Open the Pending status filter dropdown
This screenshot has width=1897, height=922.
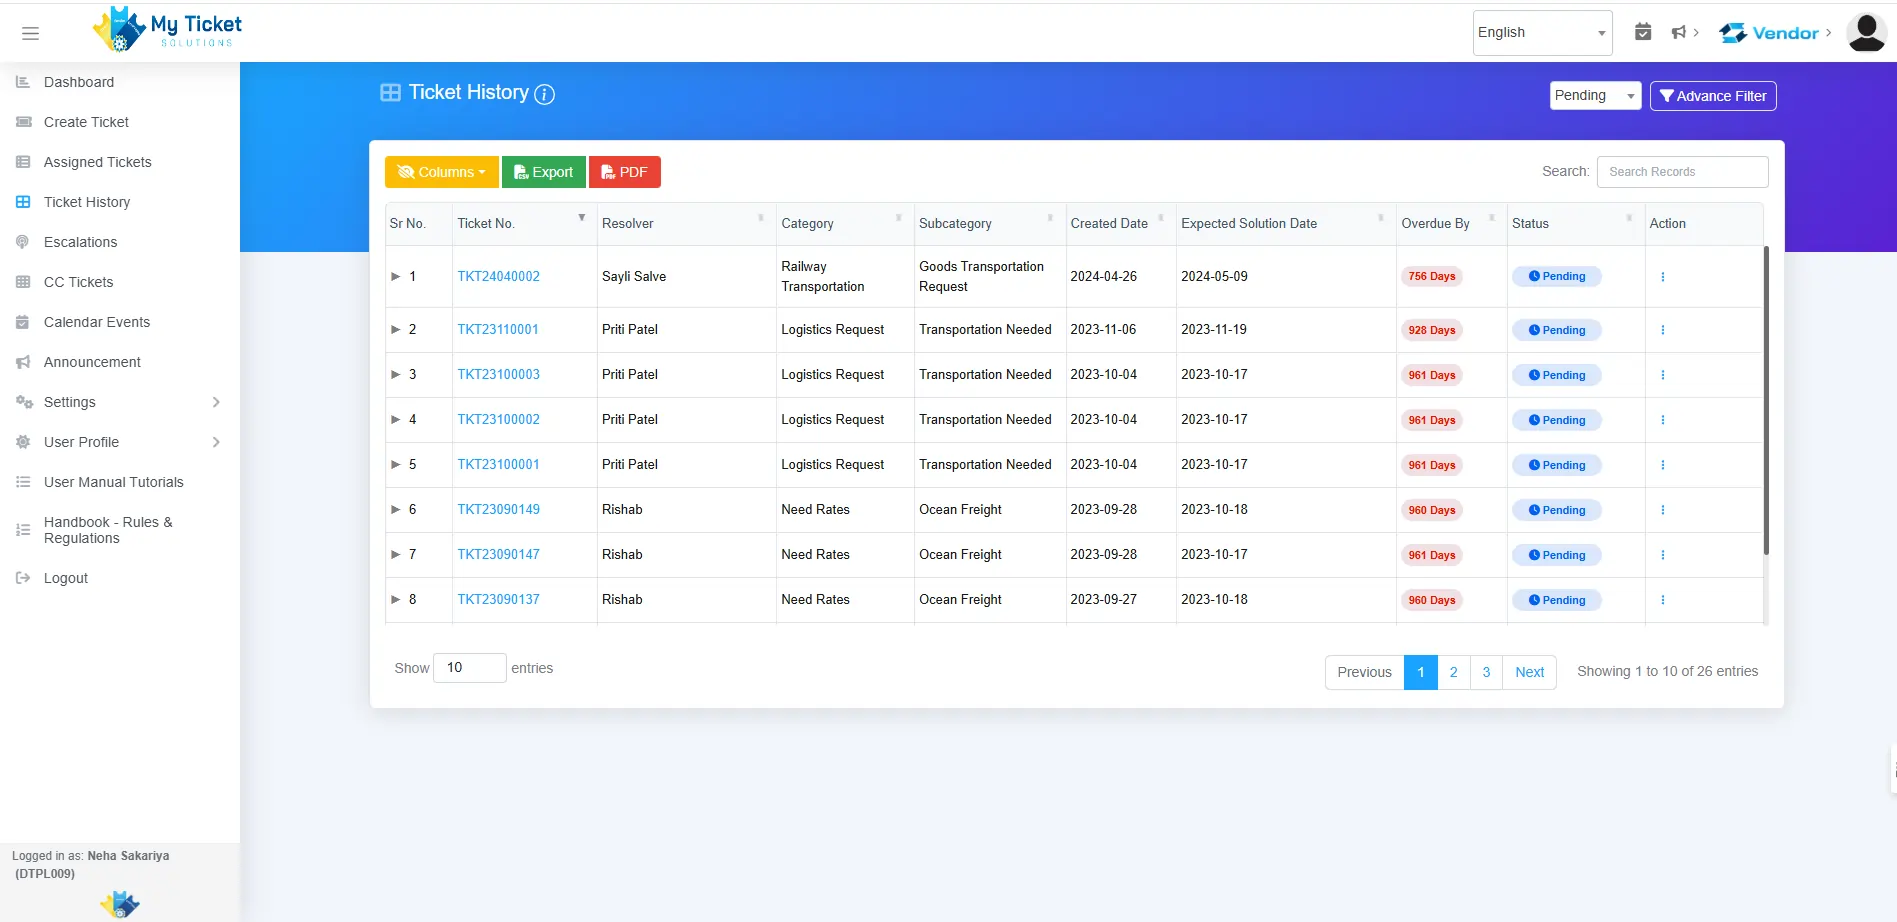1595,96
